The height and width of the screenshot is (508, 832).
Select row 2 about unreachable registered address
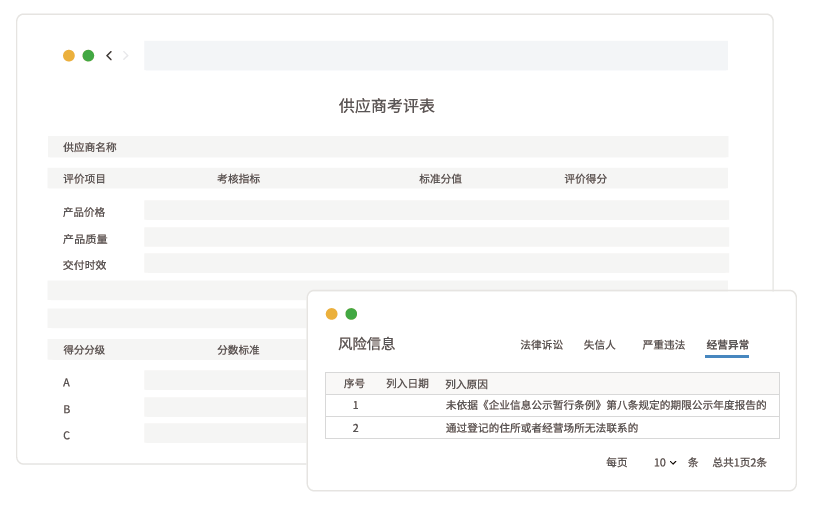point(552,428)
